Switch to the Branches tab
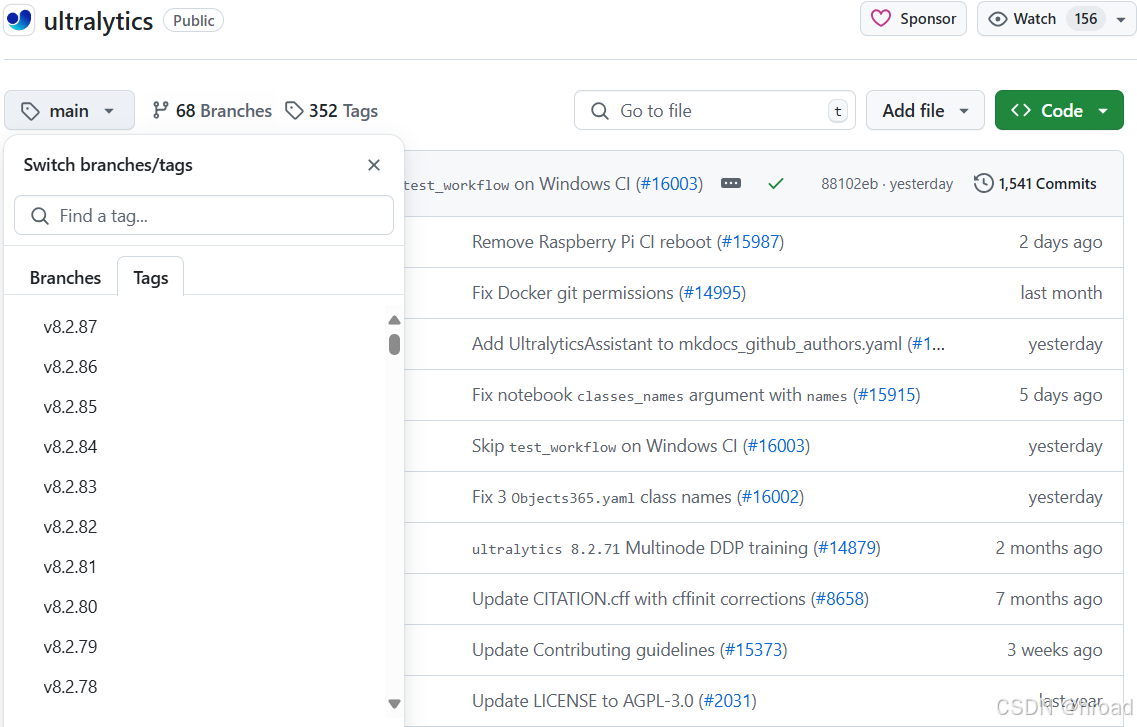Viewport: 1137px width, 727px height. 65,278
